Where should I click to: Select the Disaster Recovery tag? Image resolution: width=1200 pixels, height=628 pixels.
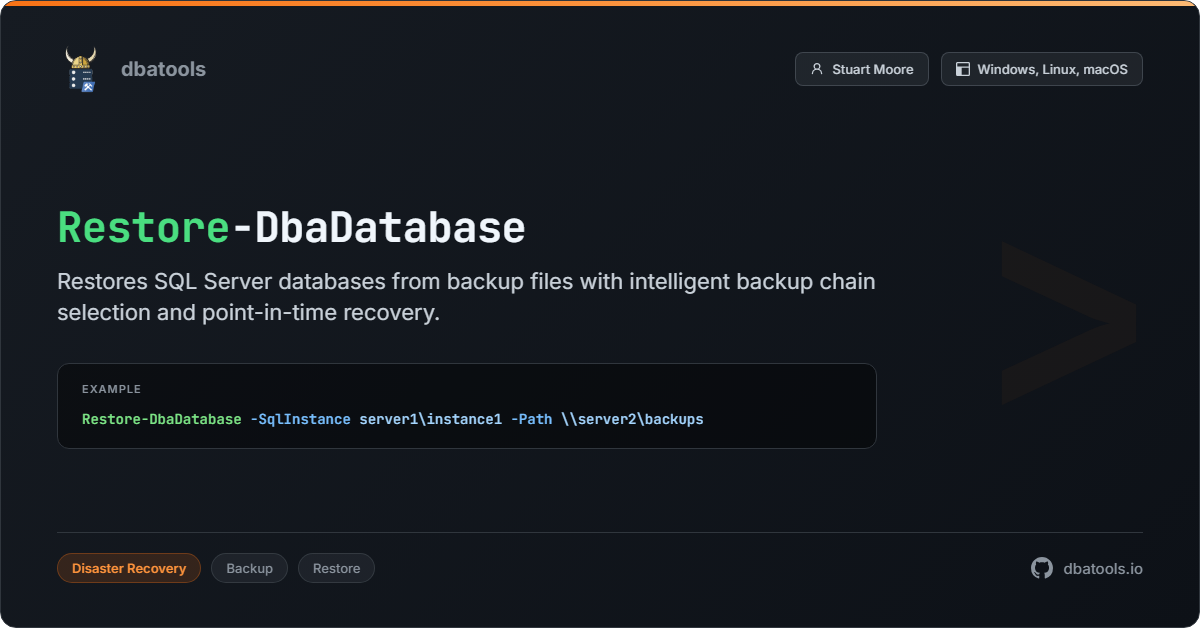coord(129,568)
